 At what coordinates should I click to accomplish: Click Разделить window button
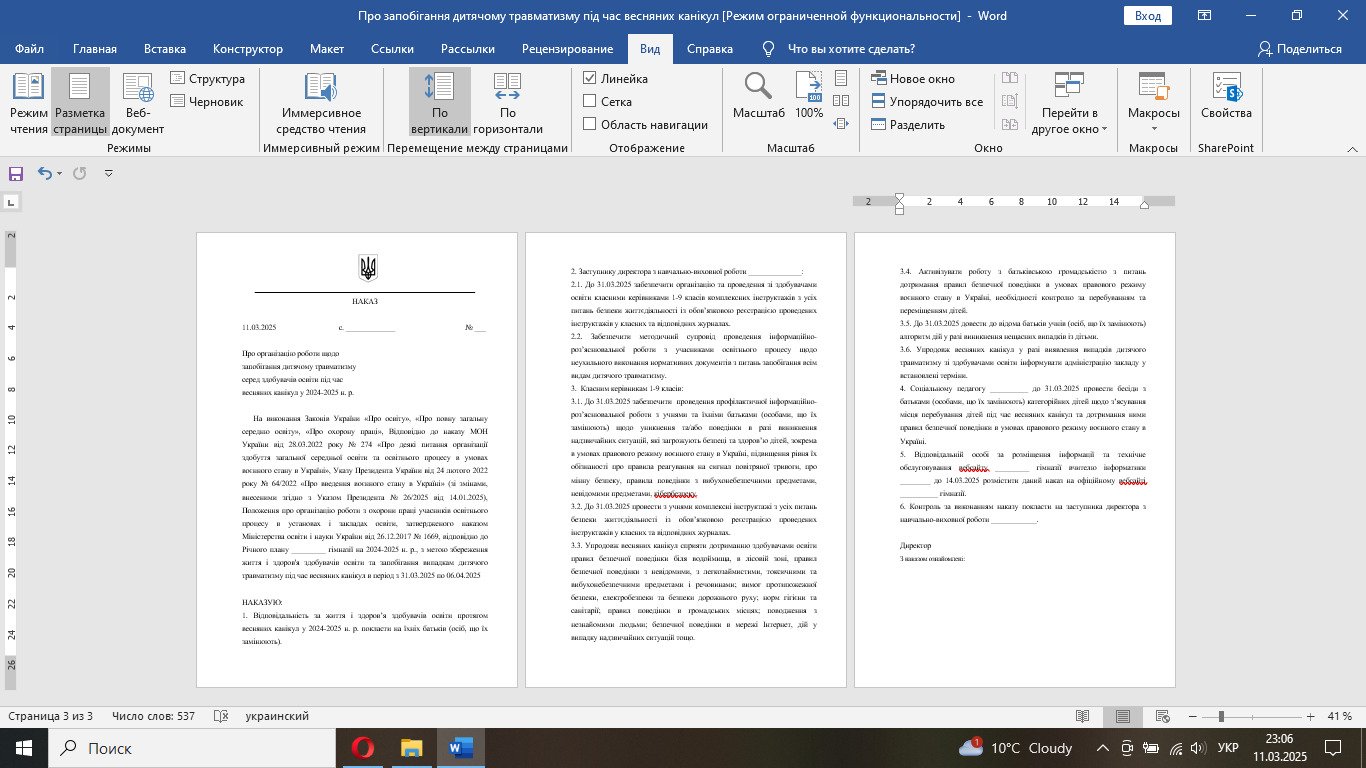[908, 125]
